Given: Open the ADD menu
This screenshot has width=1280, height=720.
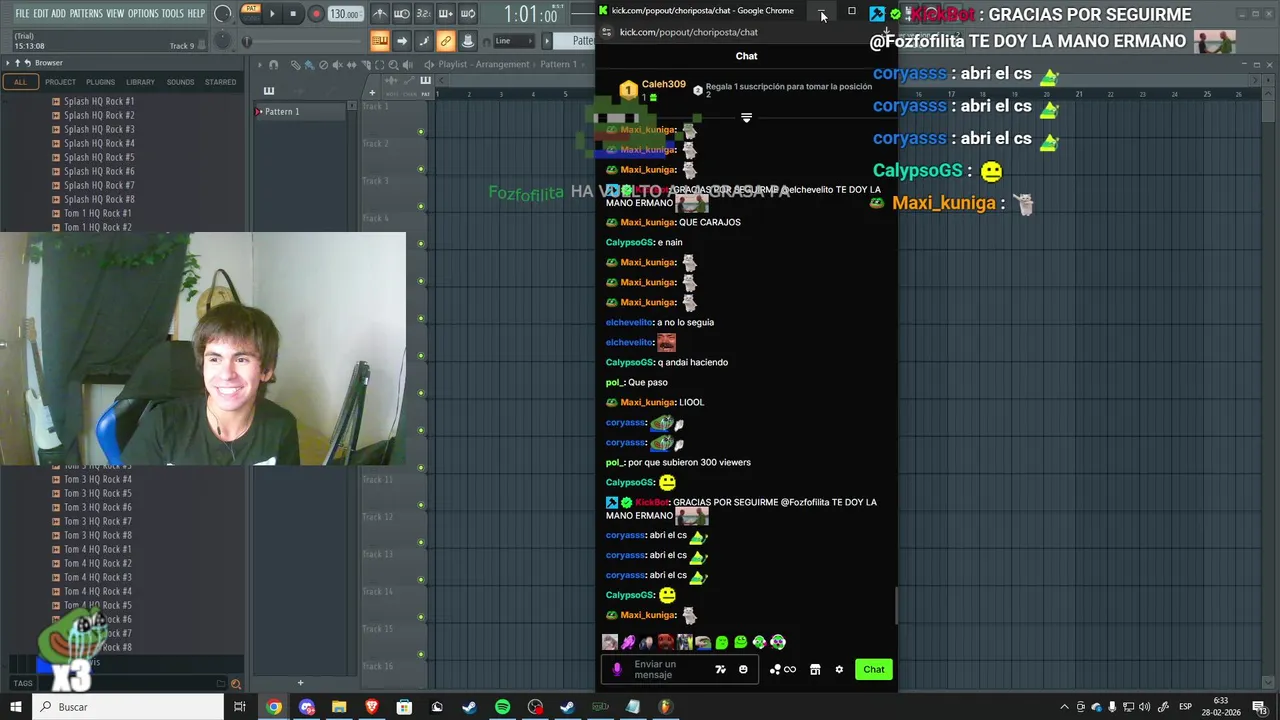Looking at the screenshot, I should (x=59, y=13).
